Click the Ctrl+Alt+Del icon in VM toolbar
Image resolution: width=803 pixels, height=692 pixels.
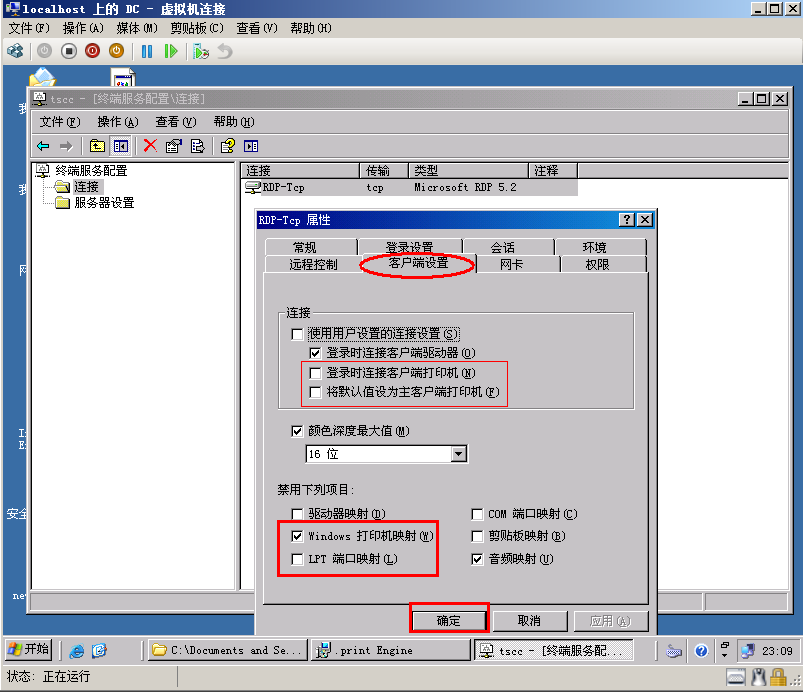click(x=15, y=51)
